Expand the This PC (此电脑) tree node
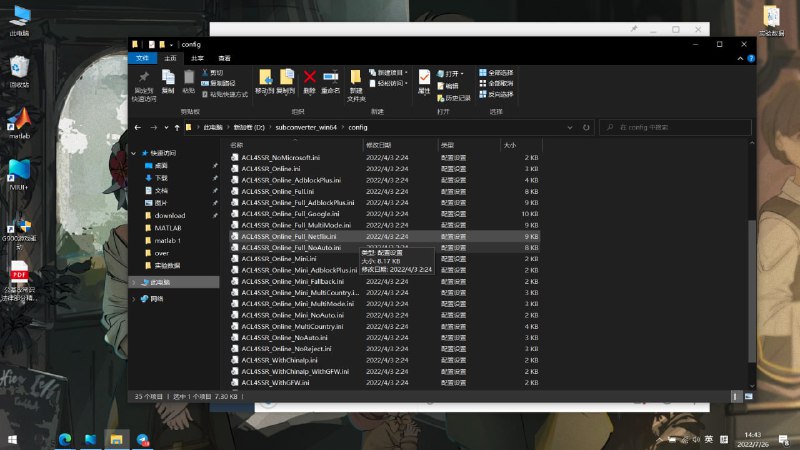Image resolution: width=800 pixels, height=450 pixels. pos(135,283)
